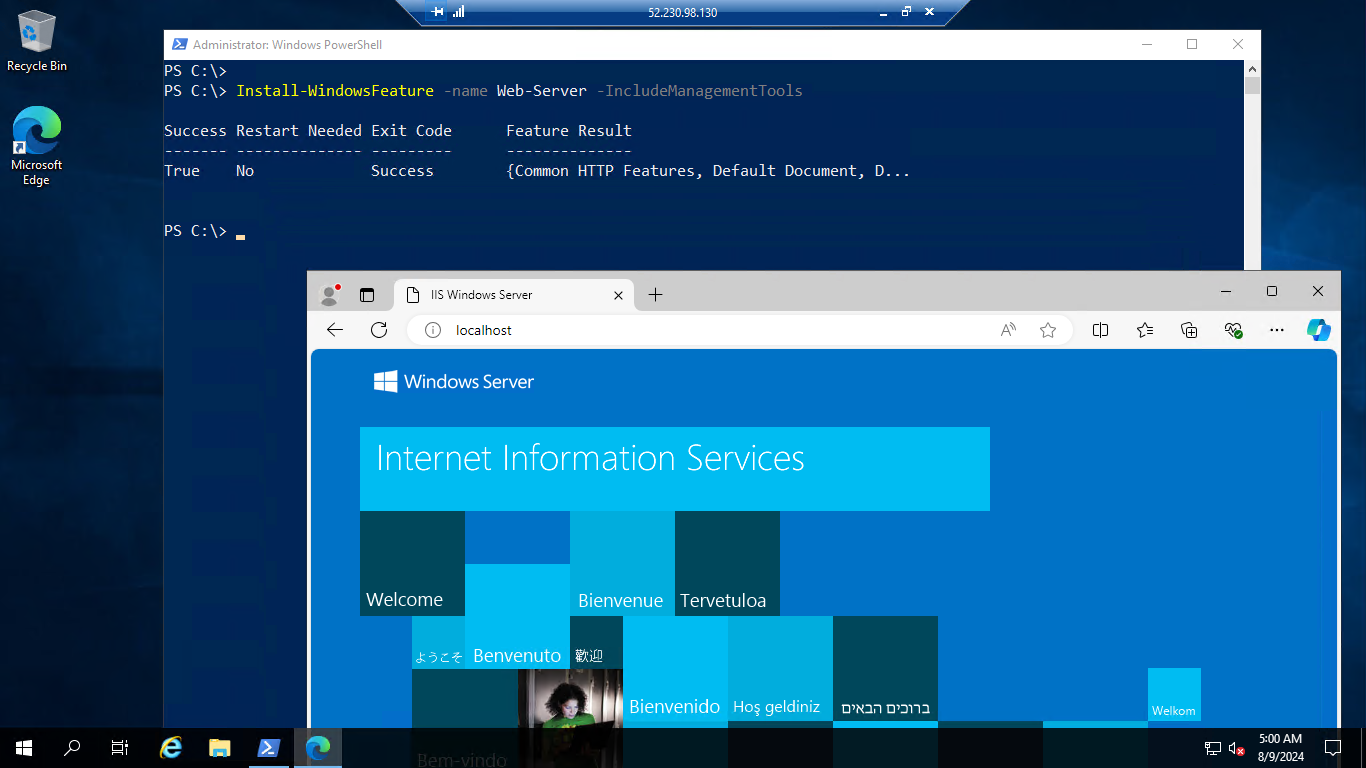Screen dimensions: 1366x768
Task: Open Edge split screen button
Action: pyautogui.click(x=1101, y=330)
